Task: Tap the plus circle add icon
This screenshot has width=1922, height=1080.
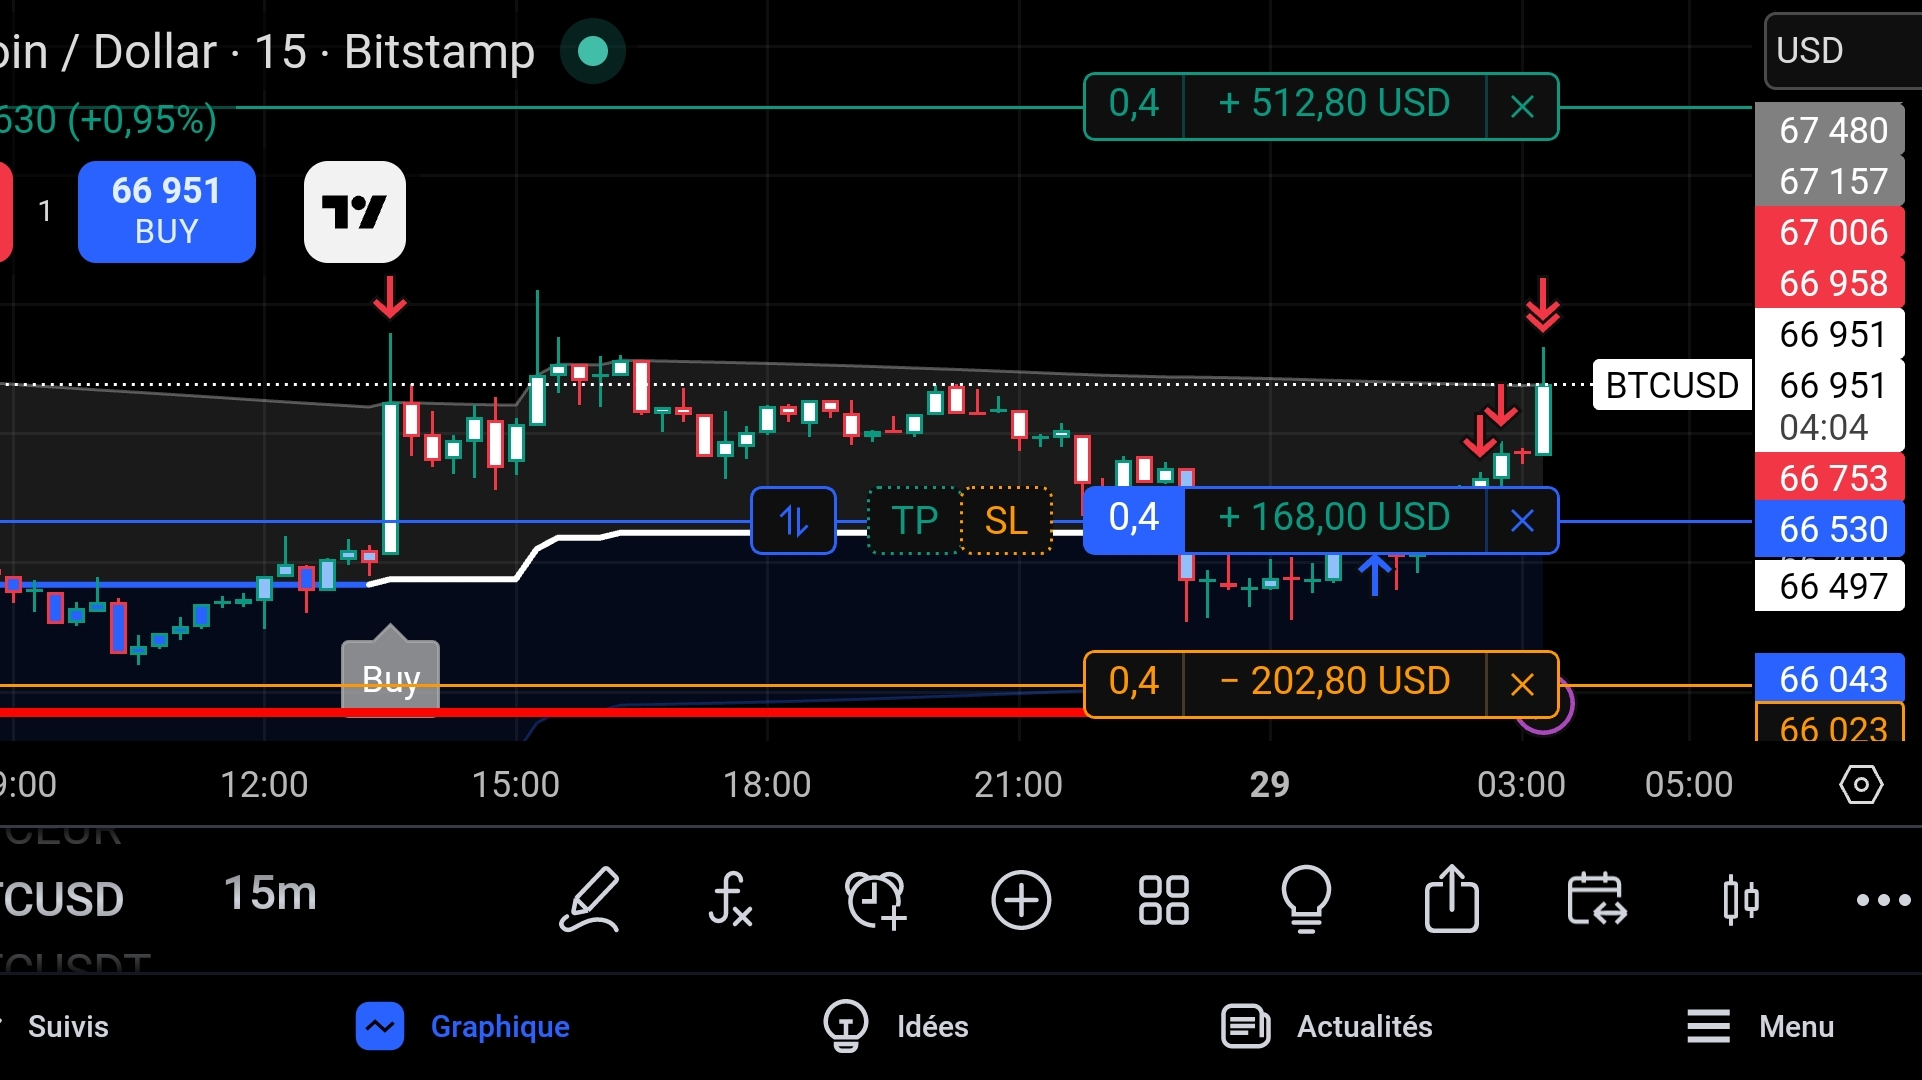Action: tap(1021, 900)
